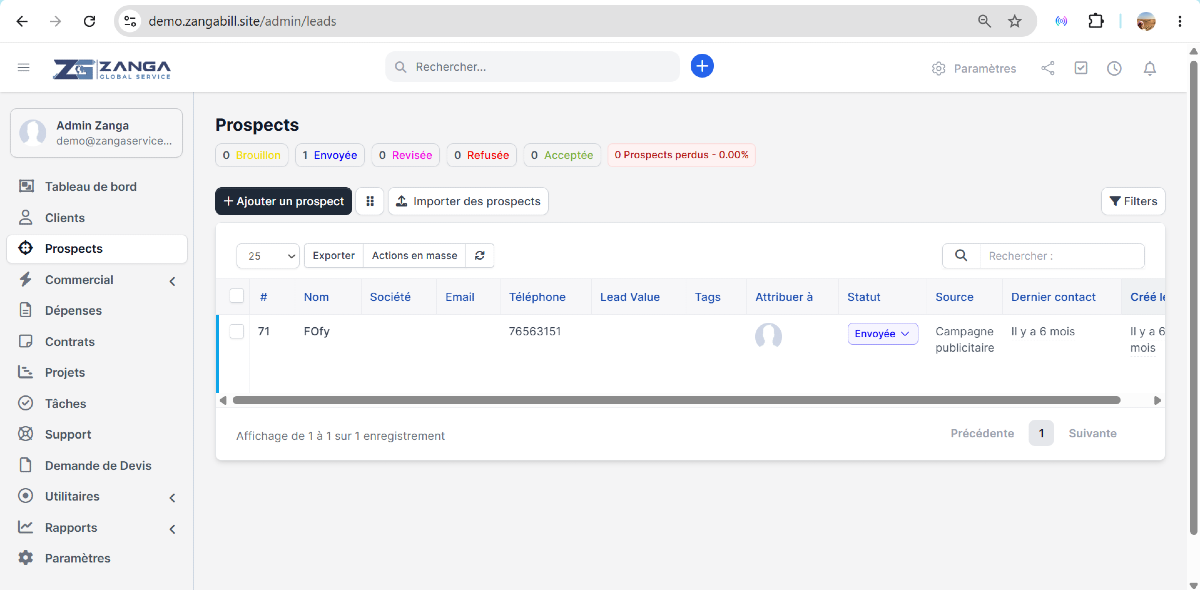The image size is (1200, 590).
Task: Click Ajouter un prospect button
Action: pos(283,201)
